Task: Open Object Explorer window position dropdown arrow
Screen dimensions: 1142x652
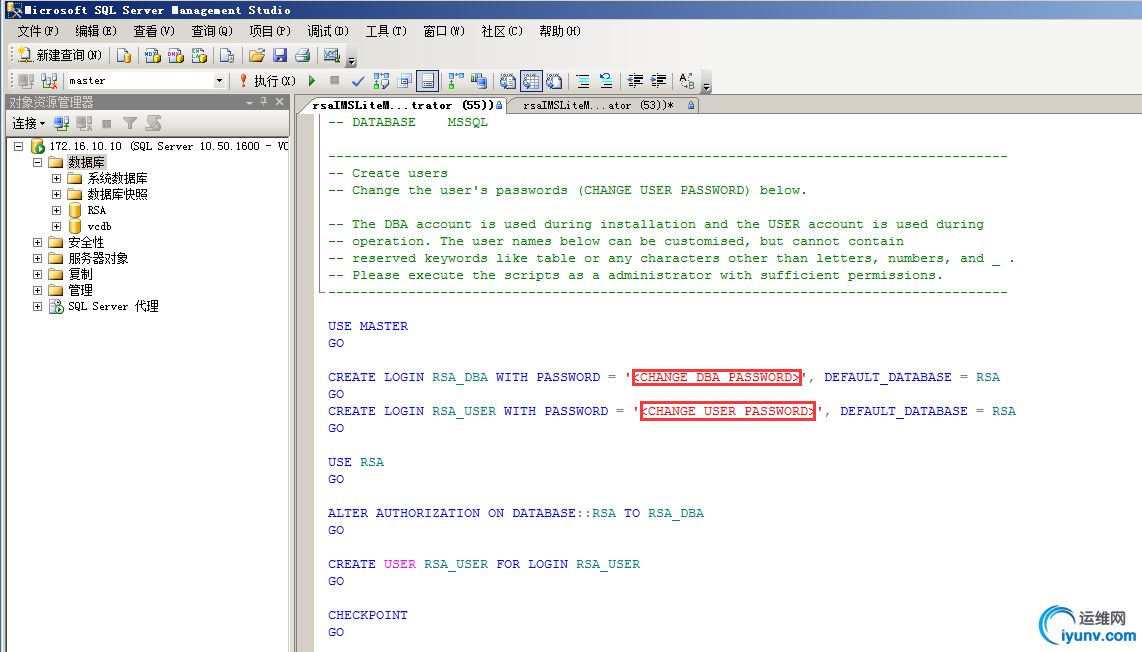Action: point(250,102)
